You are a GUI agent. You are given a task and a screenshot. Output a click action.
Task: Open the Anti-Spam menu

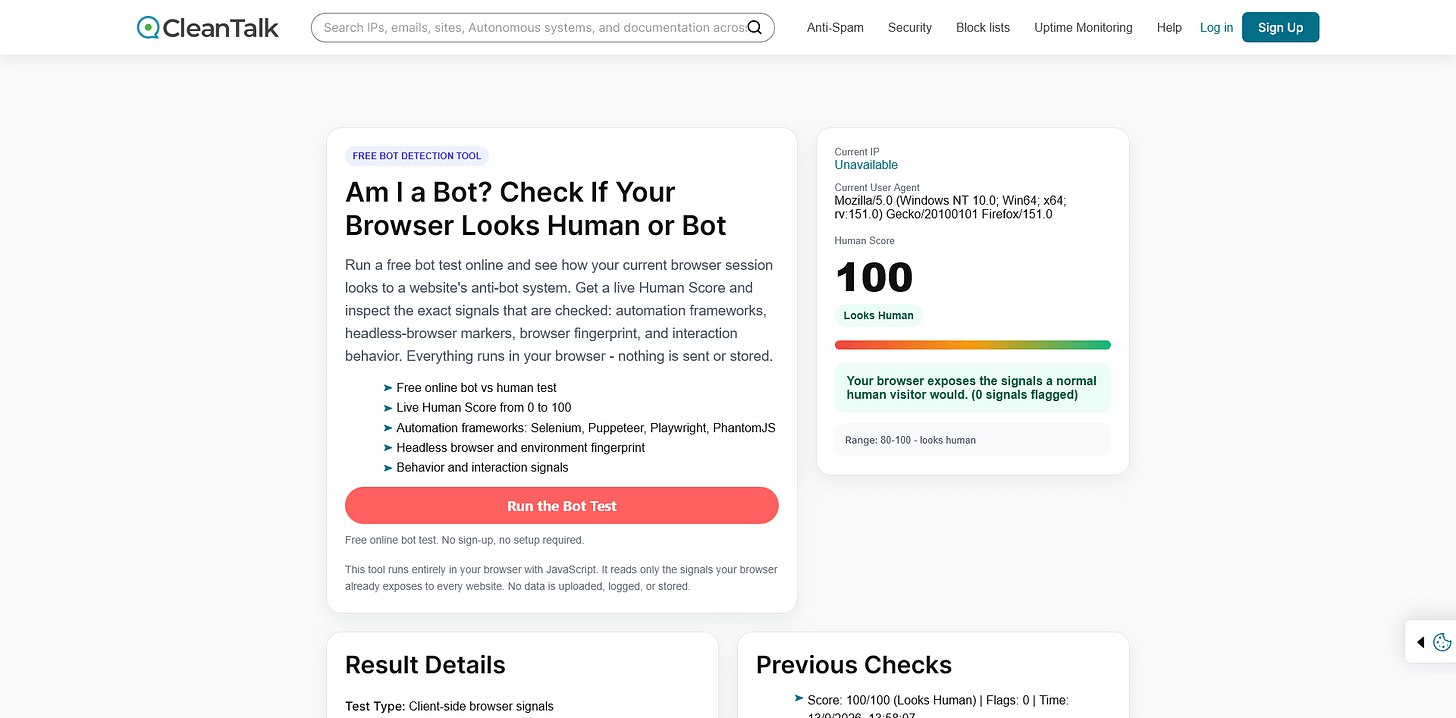(835, 28)
